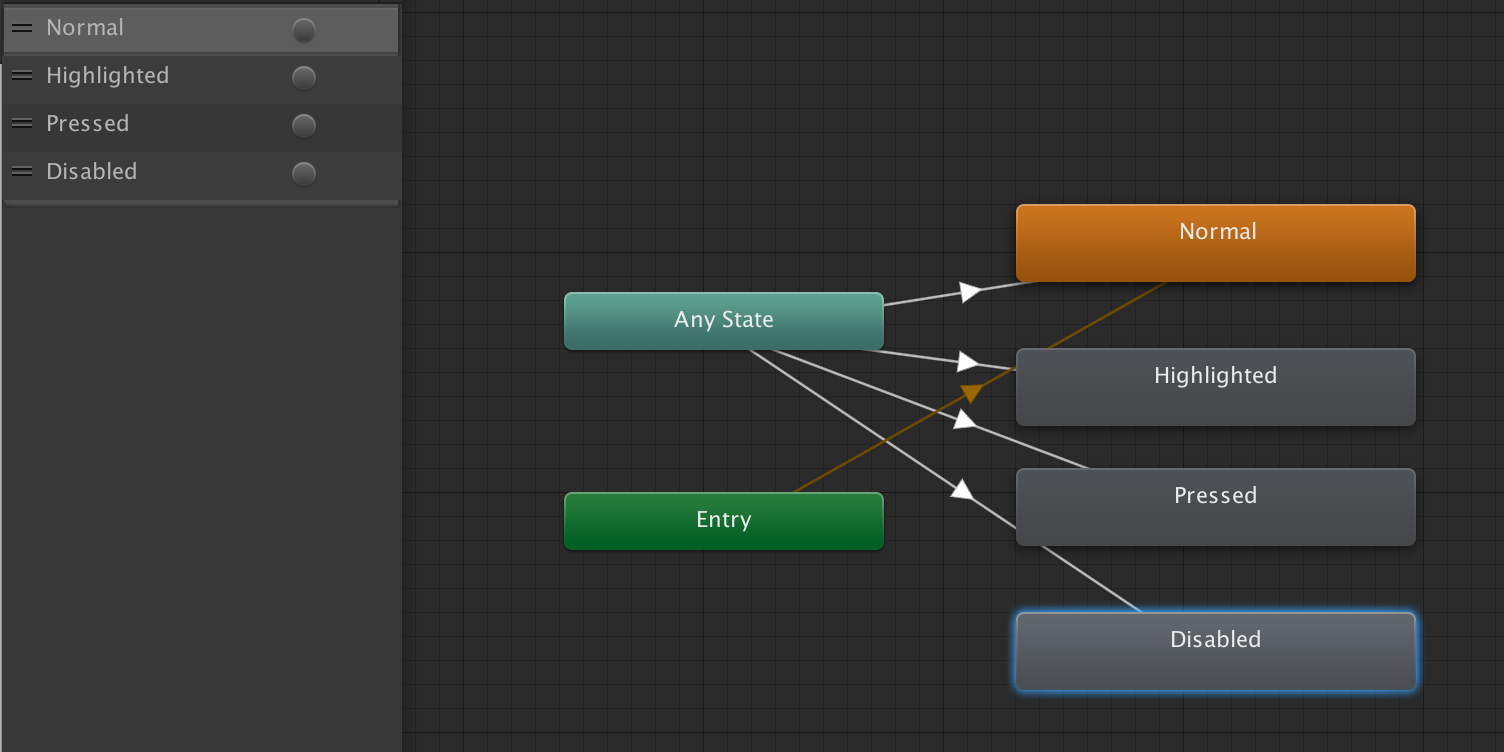1504x752 pixels.
Task: Toggle the circle control next to Disabled
Action: [x=303, y=173]
